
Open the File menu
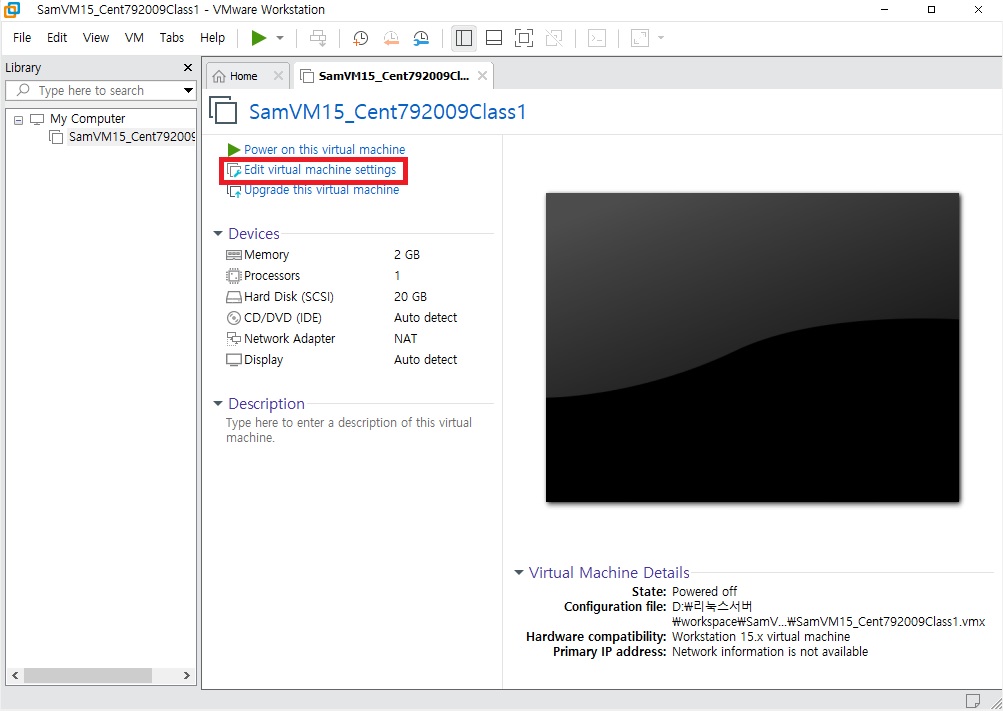(x=22, y=38)
